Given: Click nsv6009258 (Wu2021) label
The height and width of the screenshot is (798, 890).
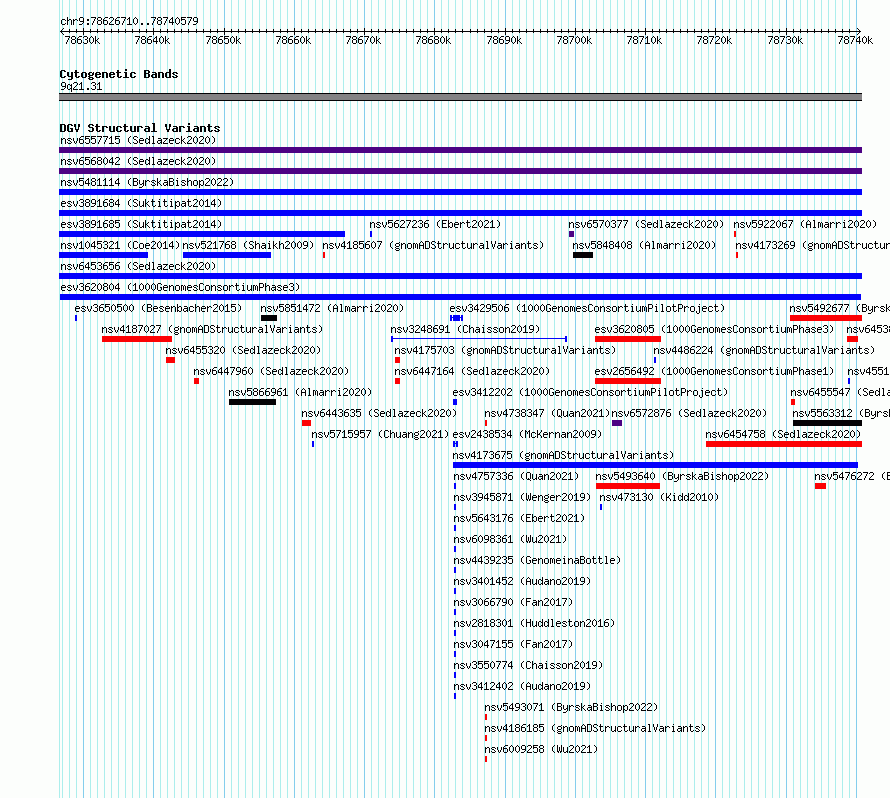Looking at the screenshot, I should pyautogui.click(x=541, y=749).
